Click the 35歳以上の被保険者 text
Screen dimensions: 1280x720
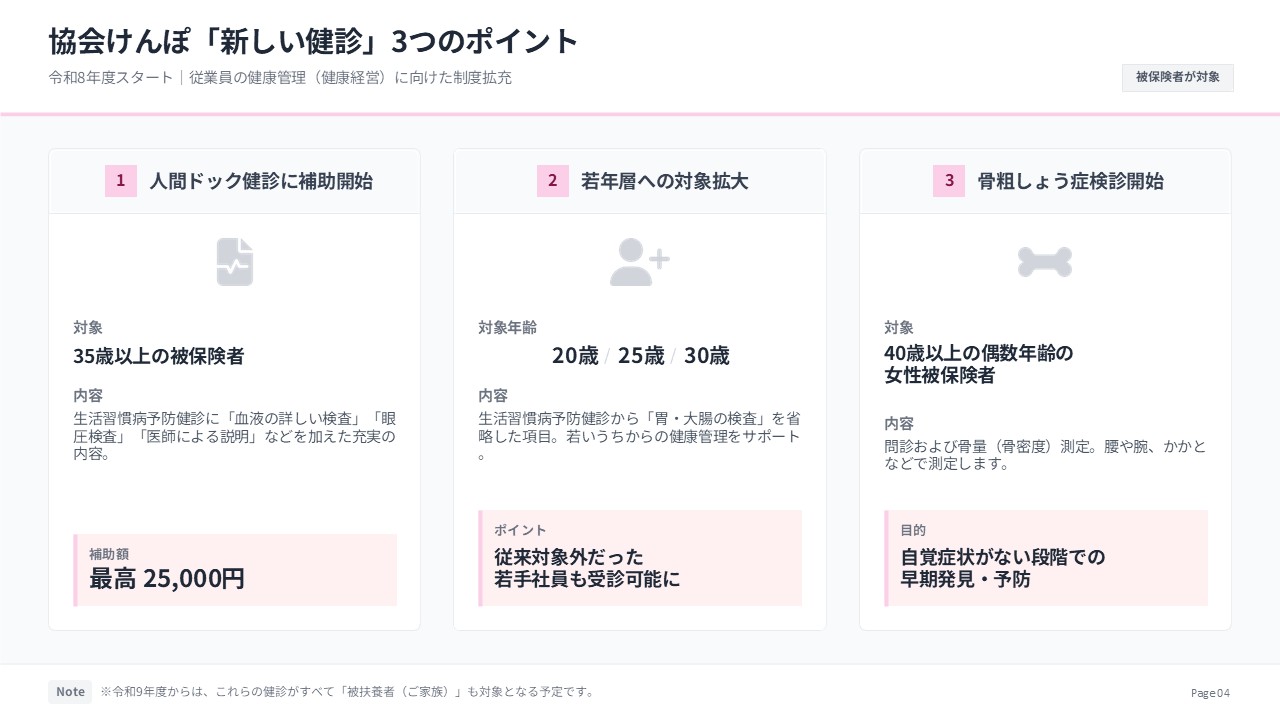click(159, 356)
